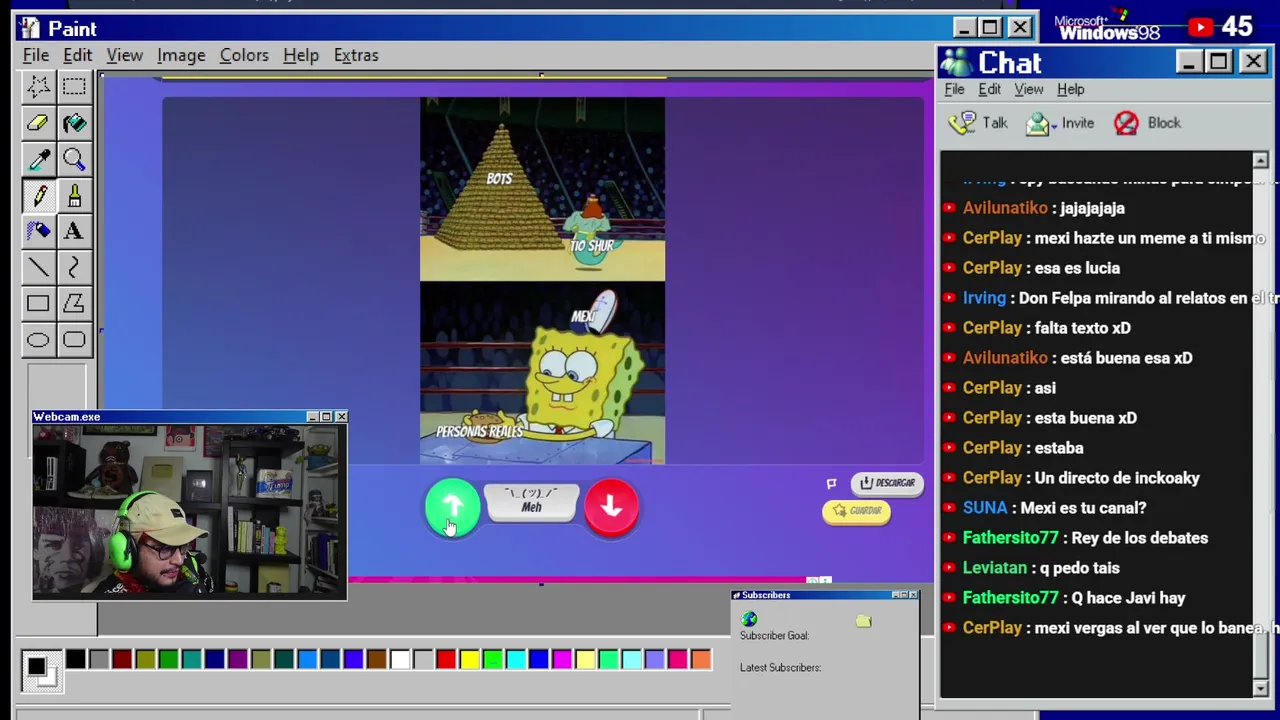Screen dimensions: 1280x720
Task: Choose the Fill With Color bucket
Action: pyautogui.click(x=74, y=123)
